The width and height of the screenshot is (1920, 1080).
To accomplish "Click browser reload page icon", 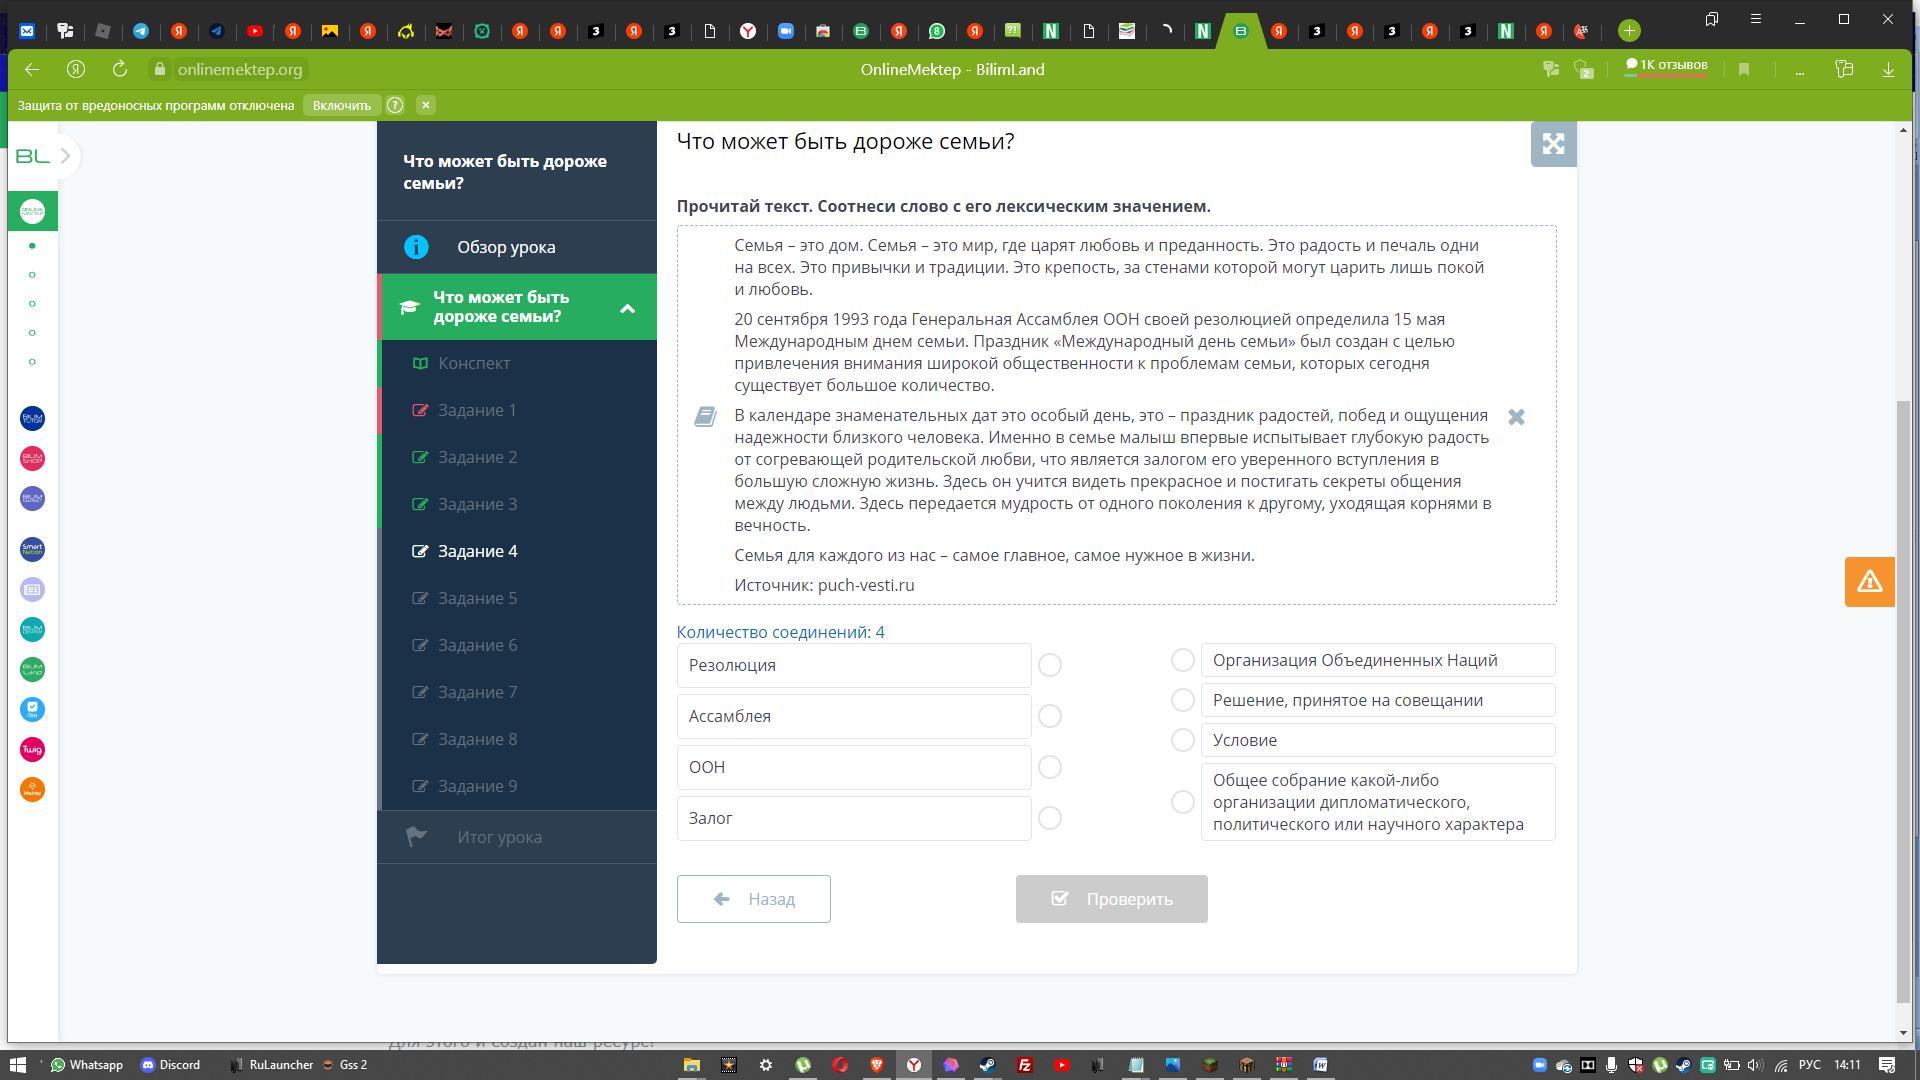I will 120,69.
